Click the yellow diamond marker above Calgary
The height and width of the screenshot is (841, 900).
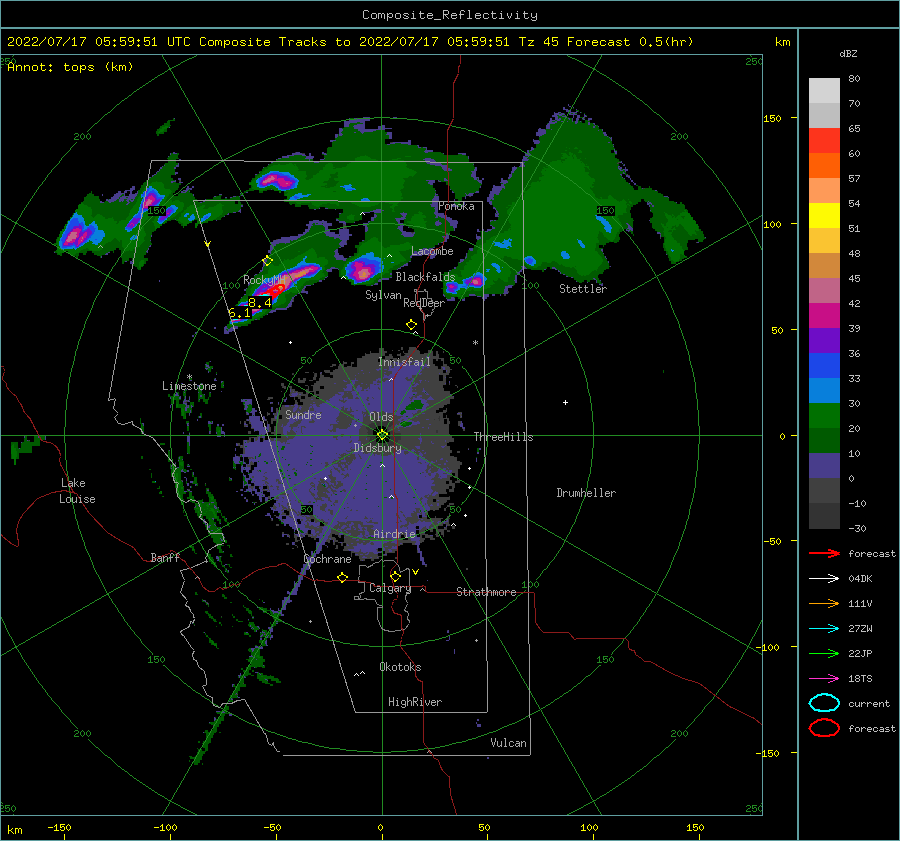pyautogui.click(x=395, y=576)
